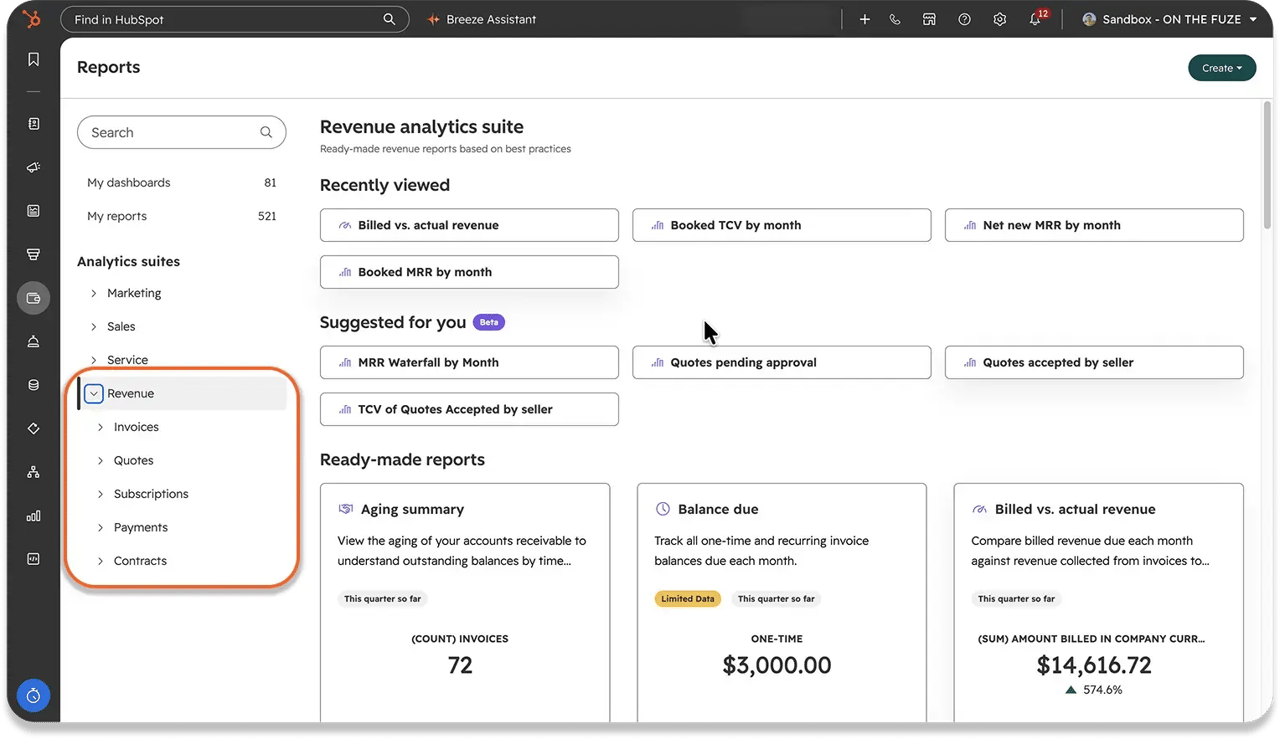
Task: Open the Booked MRR by month report
Action: (x=469, y=272)
